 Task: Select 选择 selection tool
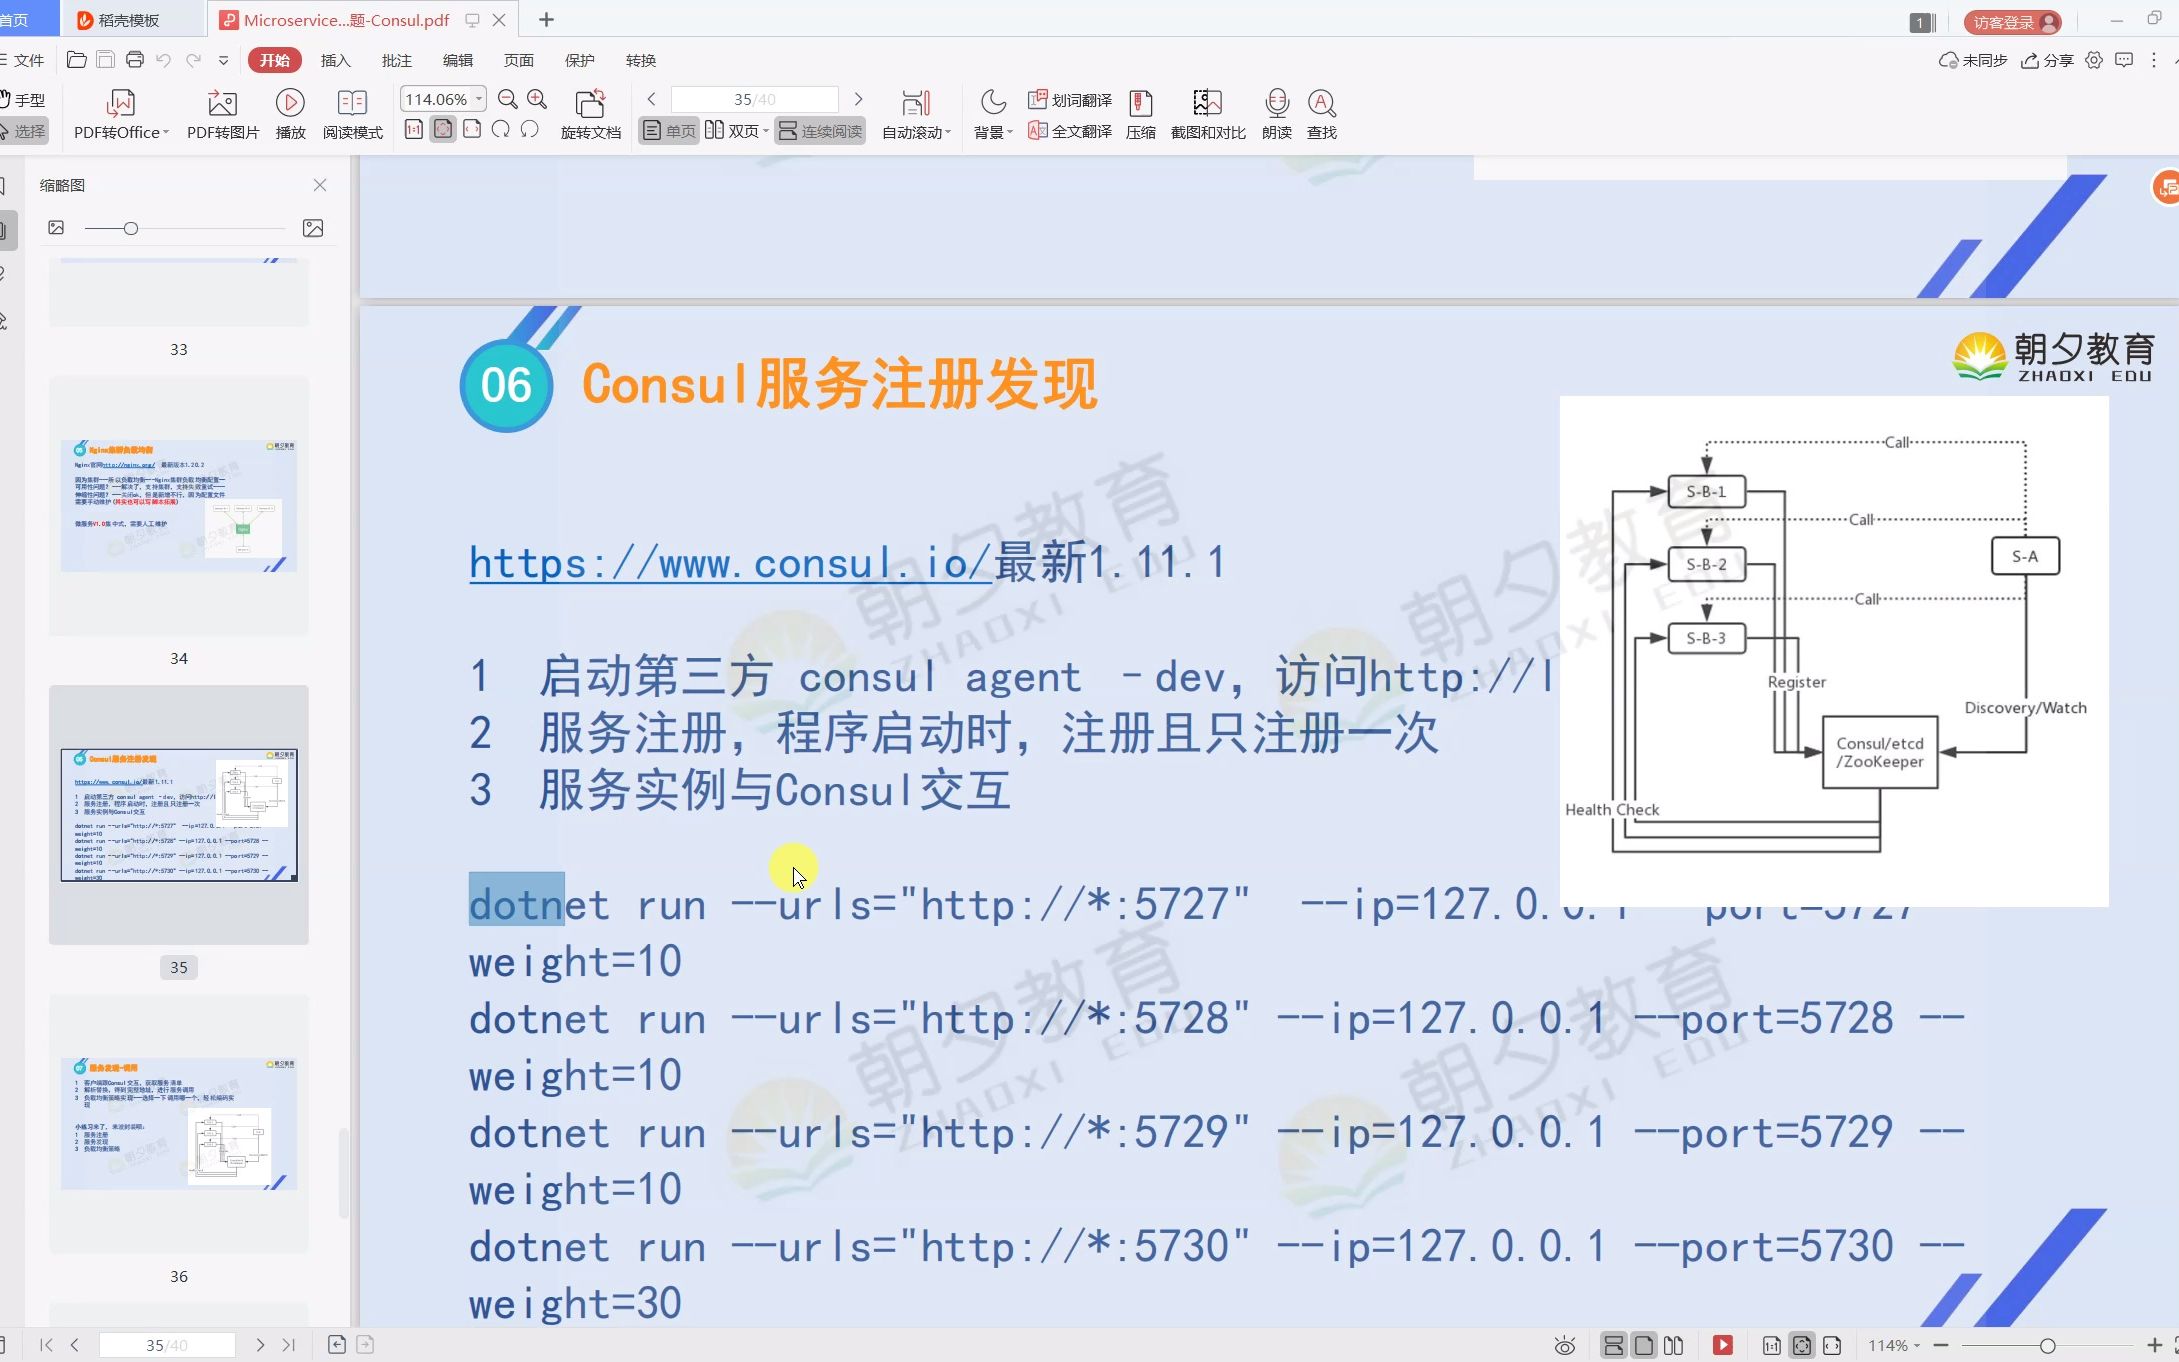click(22, 131)
